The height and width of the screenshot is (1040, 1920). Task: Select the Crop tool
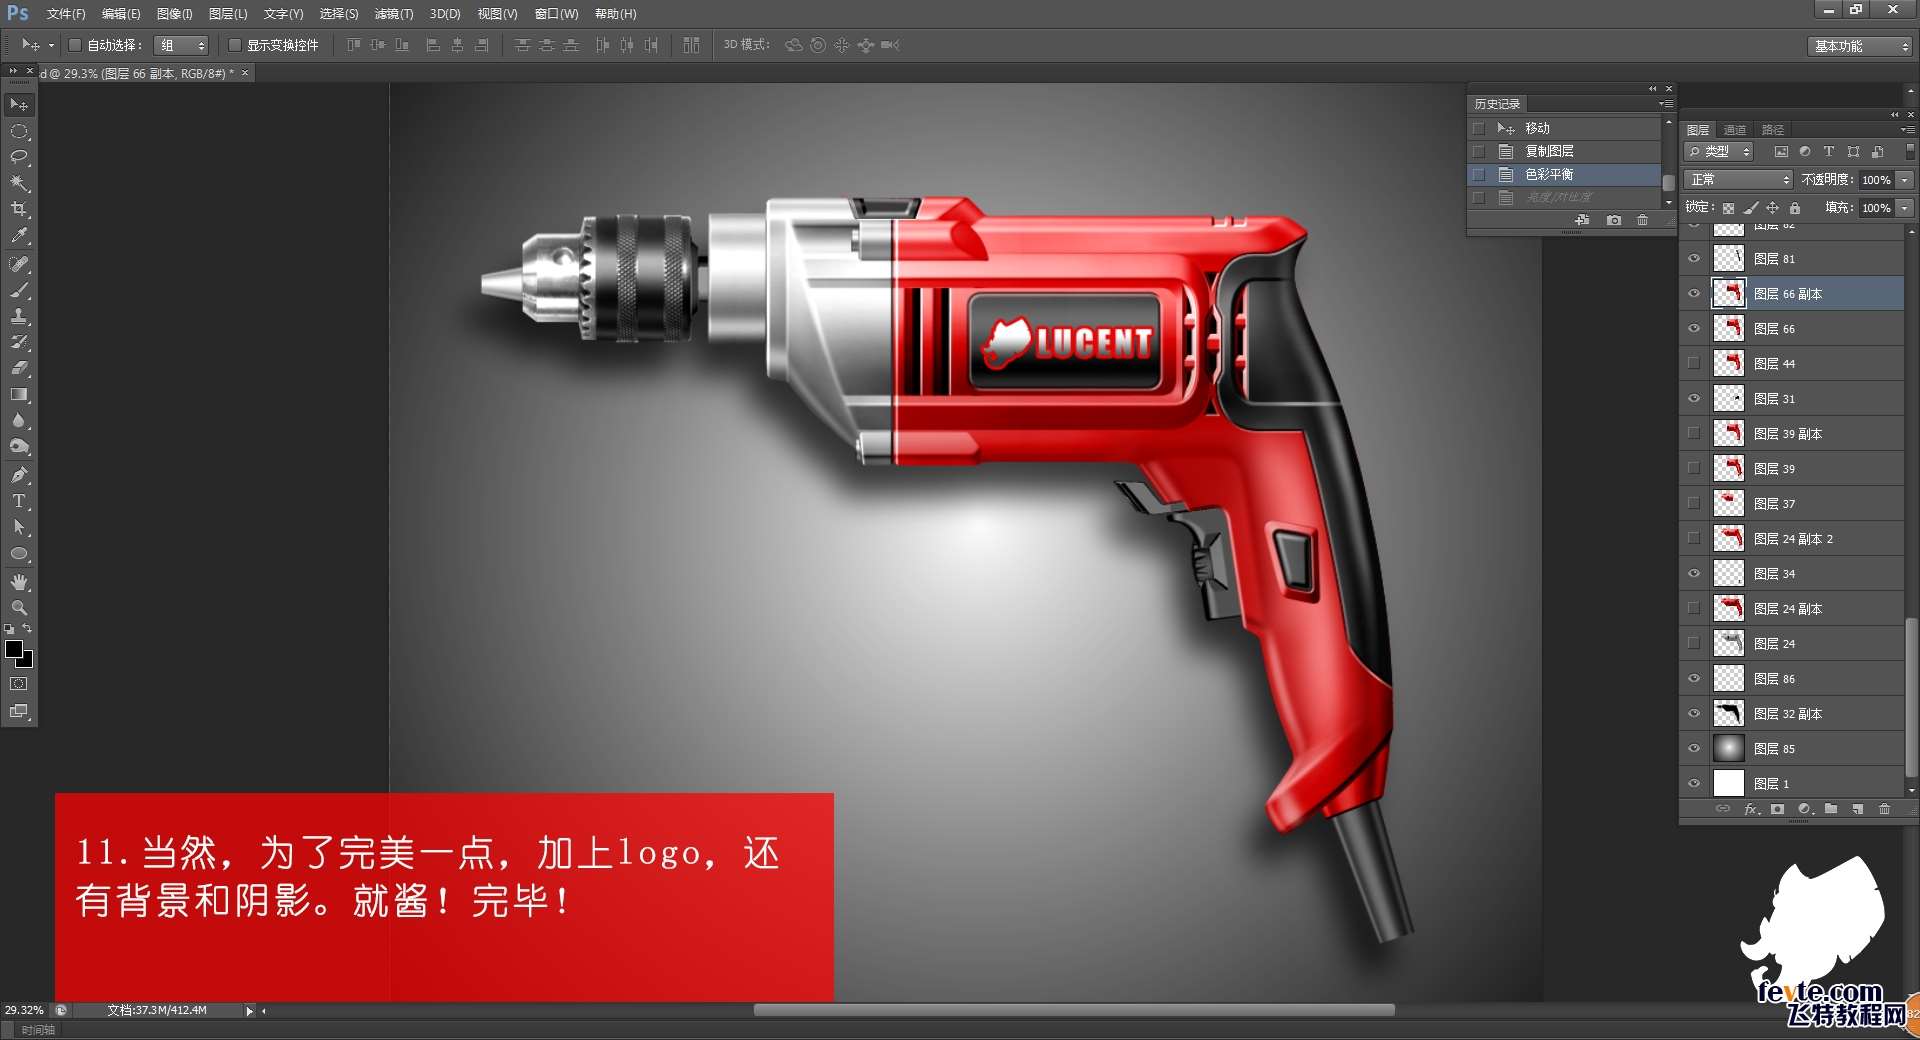click(x=19, y=209)
